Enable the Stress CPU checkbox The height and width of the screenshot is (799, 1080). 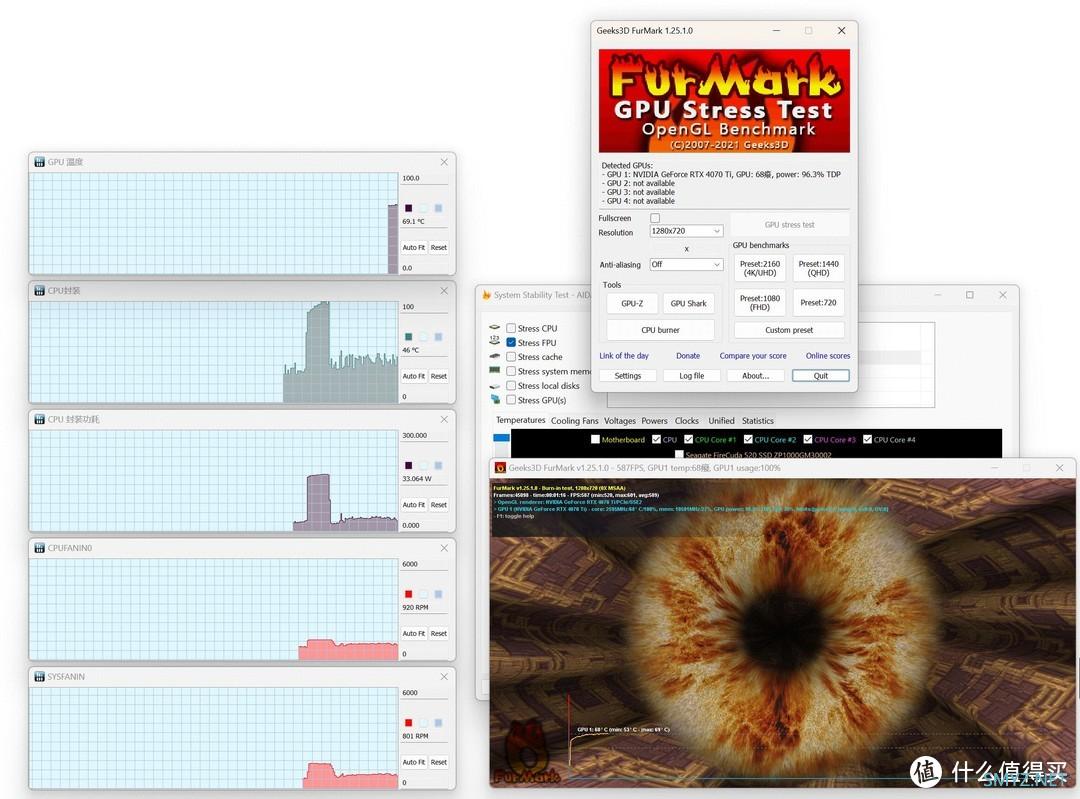pos(511,329)
